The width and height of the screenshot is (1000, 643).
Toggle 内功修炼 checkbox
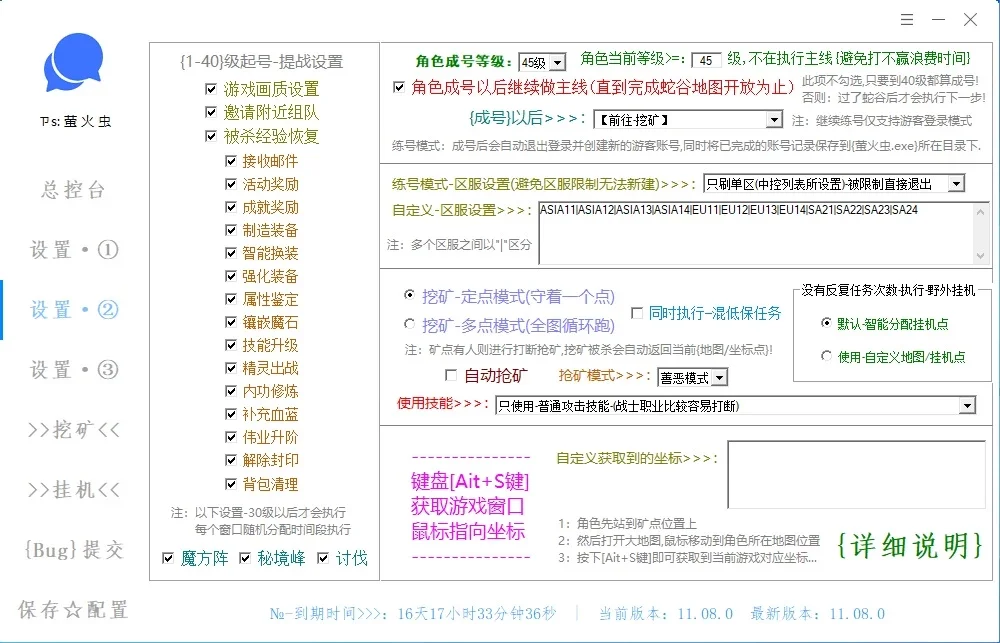231,390
